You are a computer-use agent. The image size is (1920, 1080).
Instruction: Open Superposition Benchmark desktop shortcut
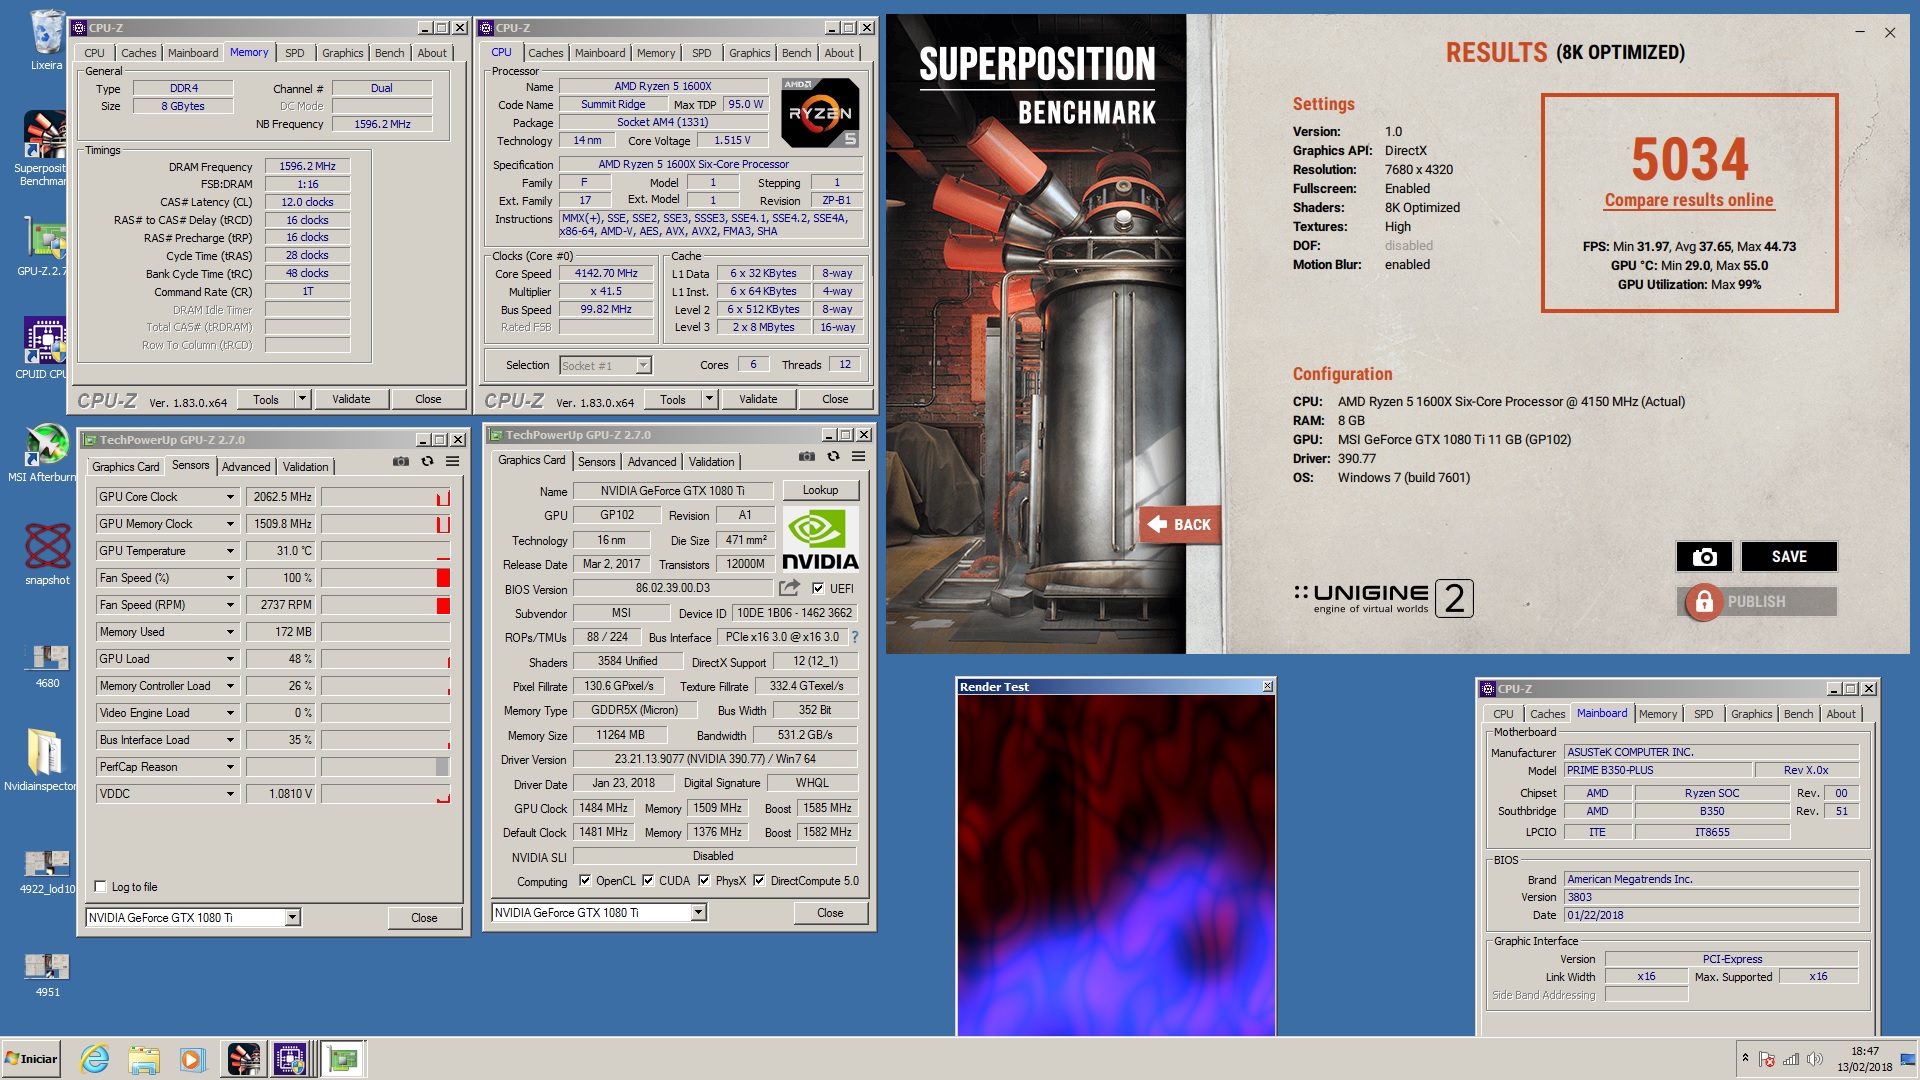45,148
